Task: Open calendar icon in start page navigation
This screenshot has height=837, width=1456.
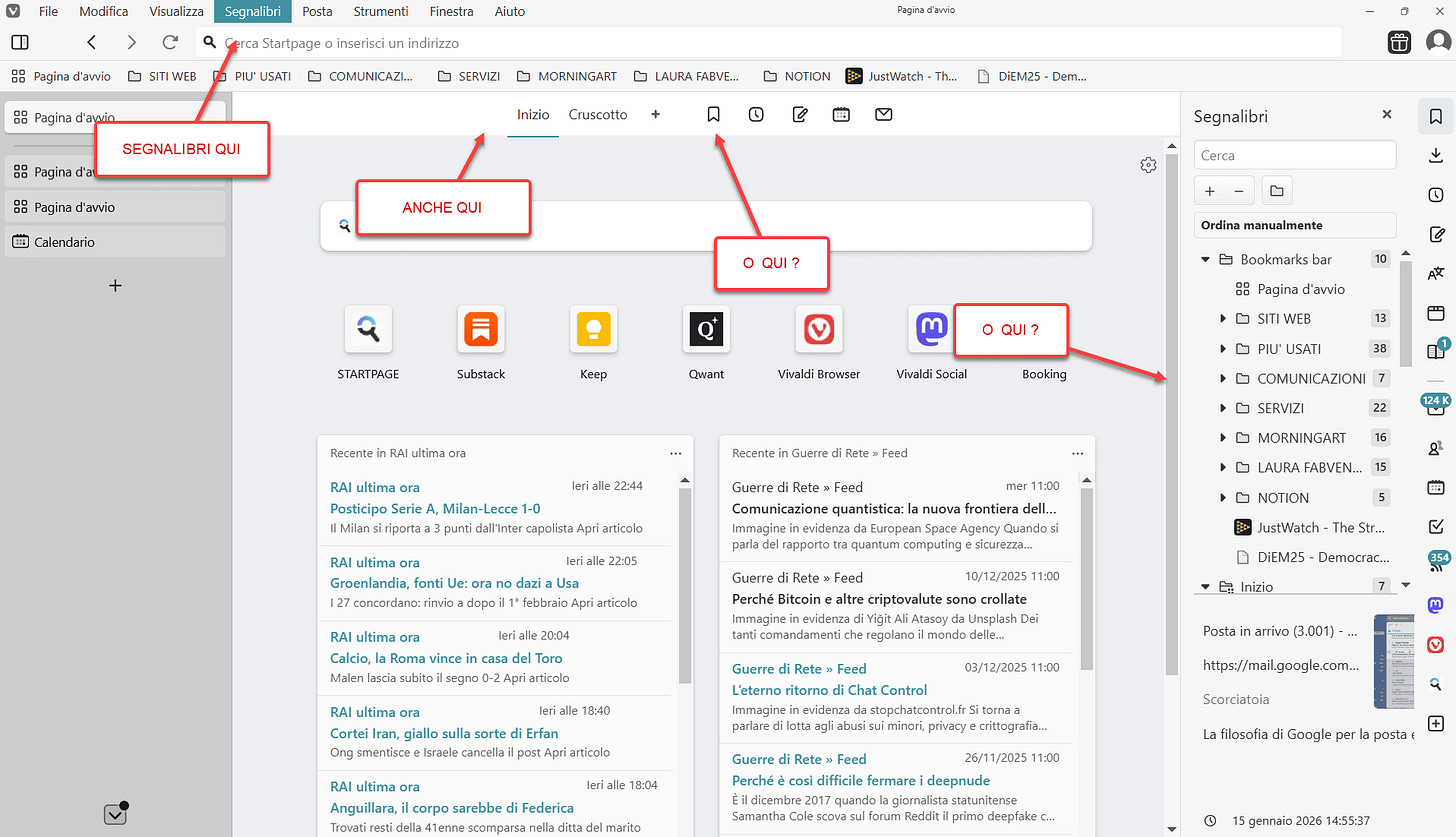Action: pos(841,115)
